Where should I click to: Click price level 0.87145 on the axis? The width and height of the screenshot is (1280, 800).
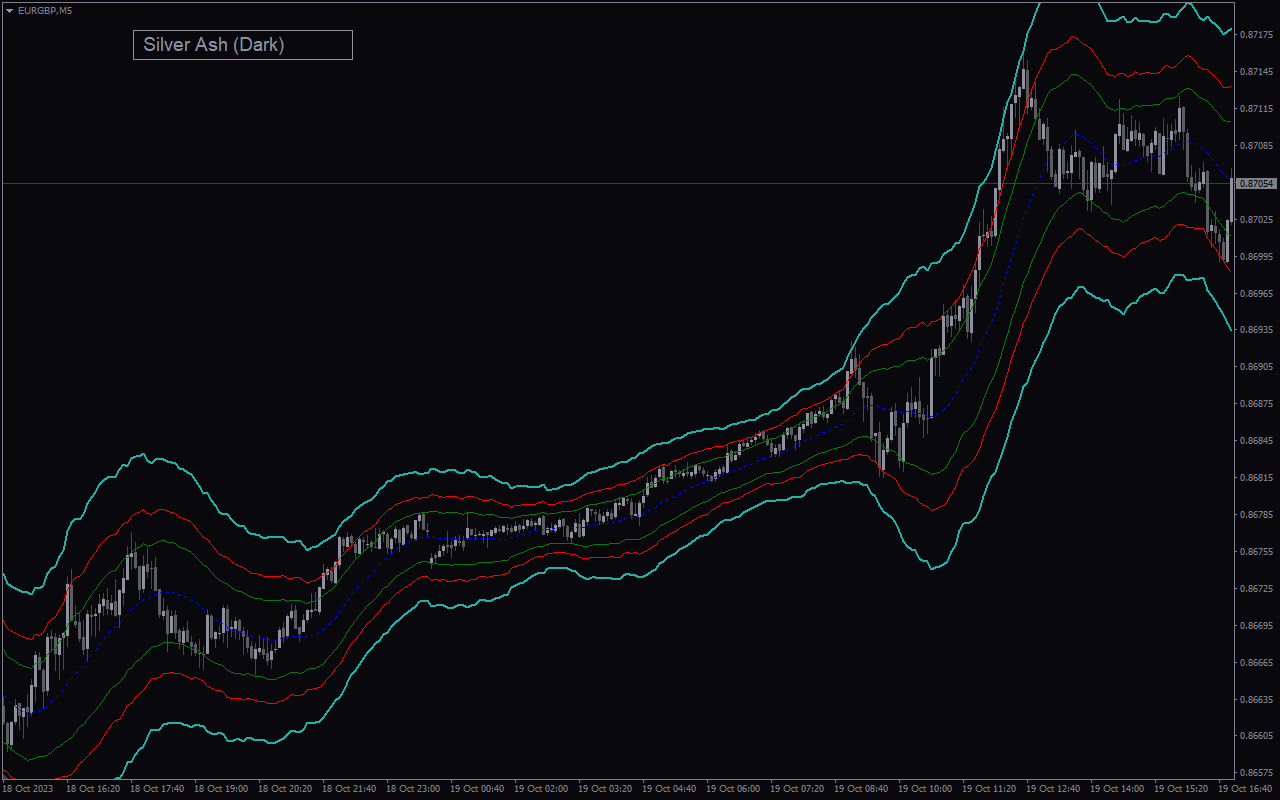click(1256, 72)
